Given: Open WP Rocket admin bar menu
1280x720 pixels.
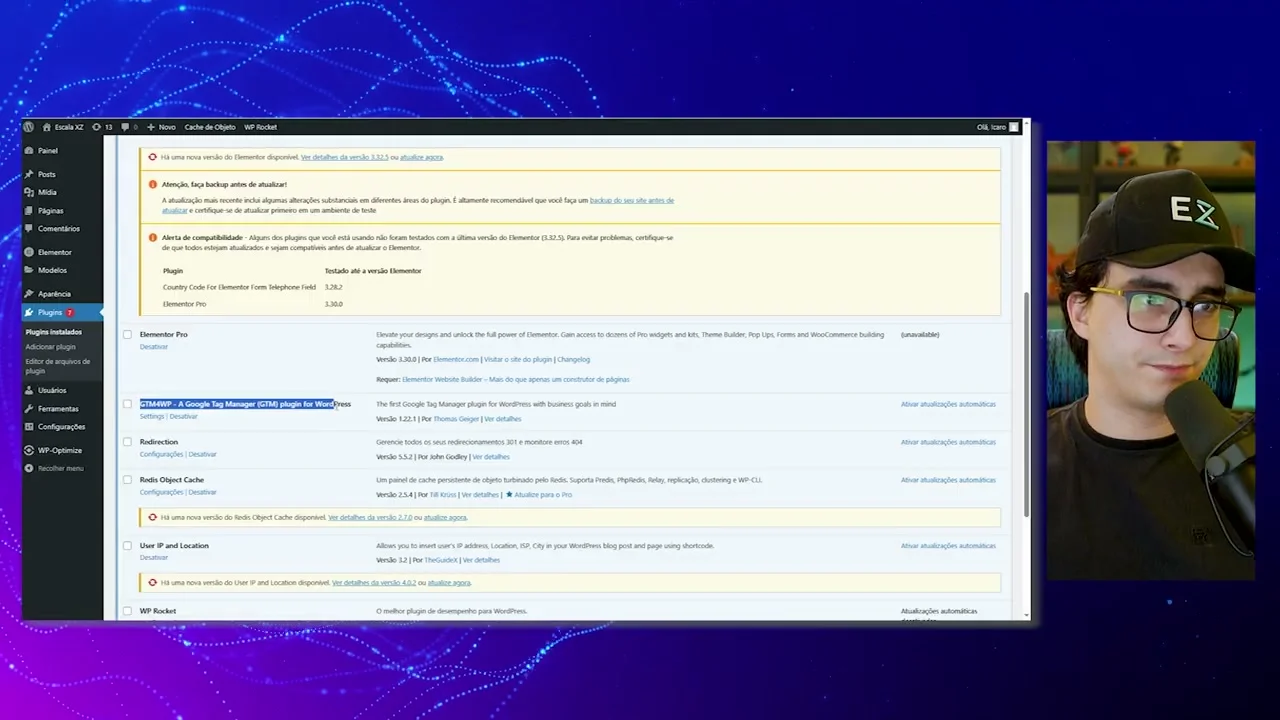Looking at the screenshot, I should (x=260, y=127).
